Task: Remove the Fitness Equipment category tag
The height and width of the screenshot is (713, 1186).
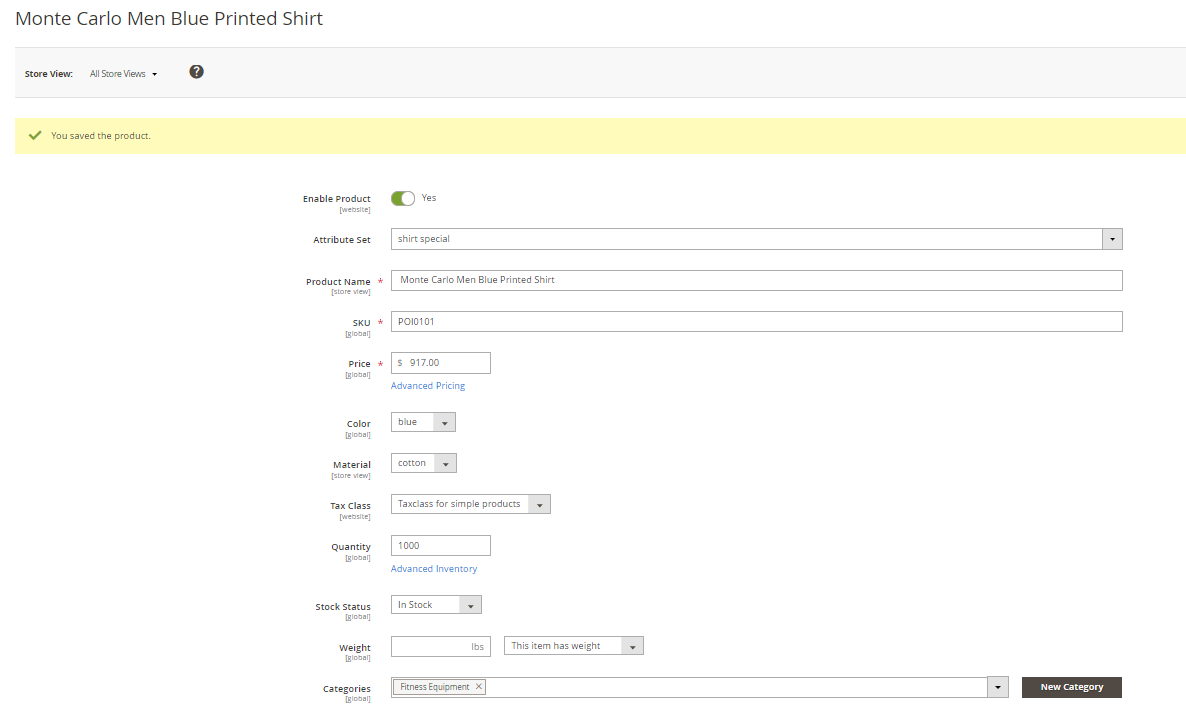Action: pos(479,687)
